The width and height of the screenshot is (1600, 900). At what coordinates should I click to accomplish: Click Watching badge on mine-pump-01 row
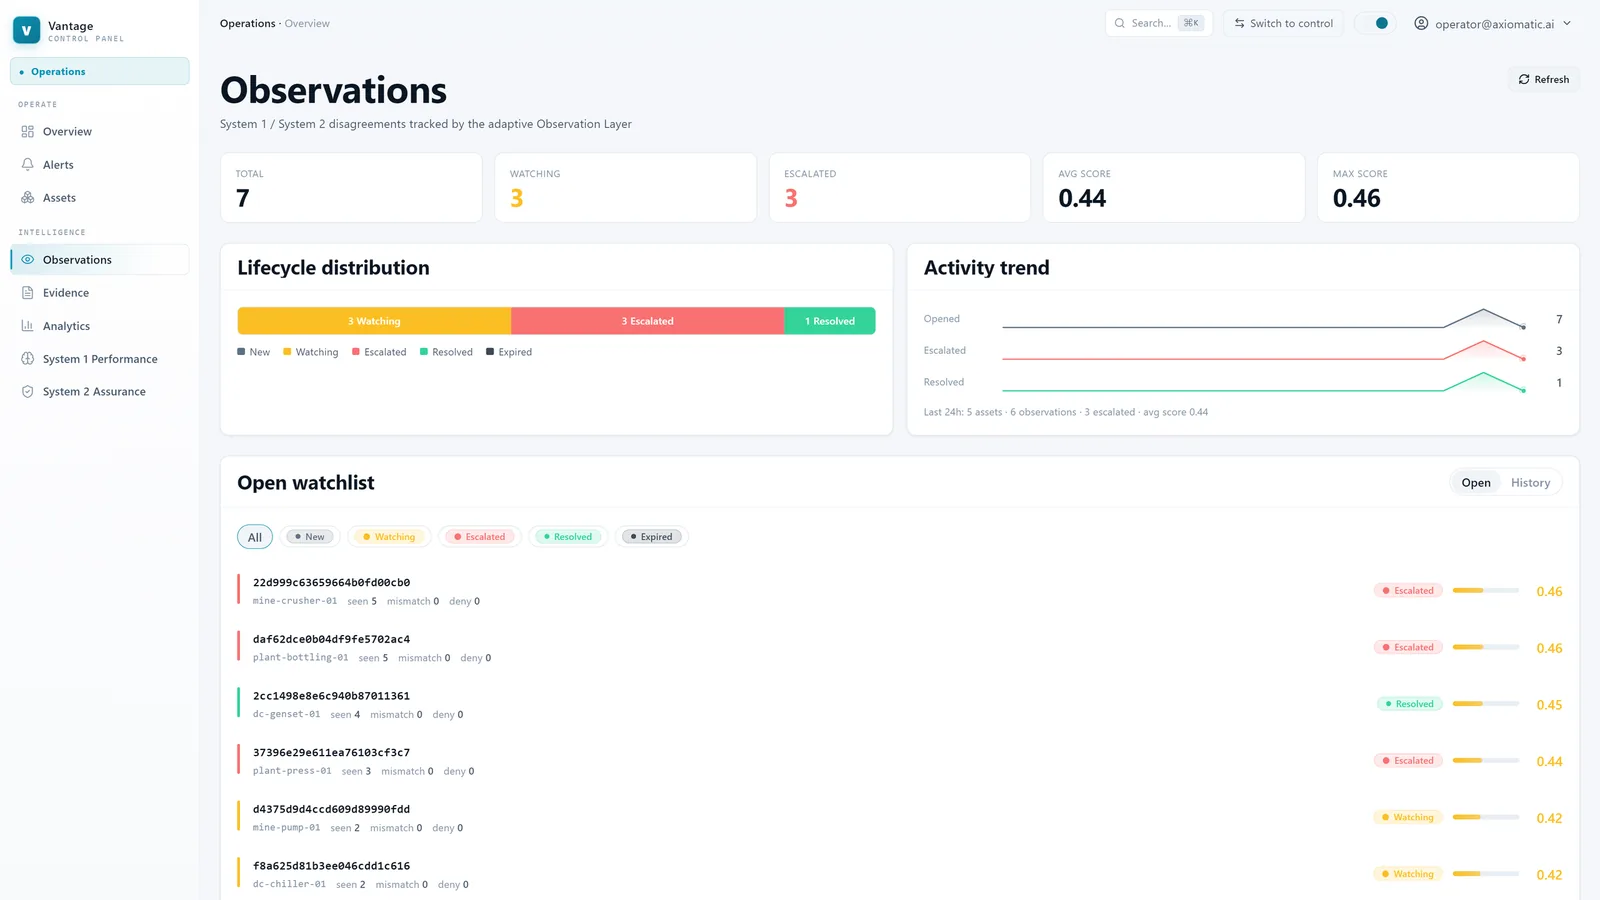coord(1408,818)
